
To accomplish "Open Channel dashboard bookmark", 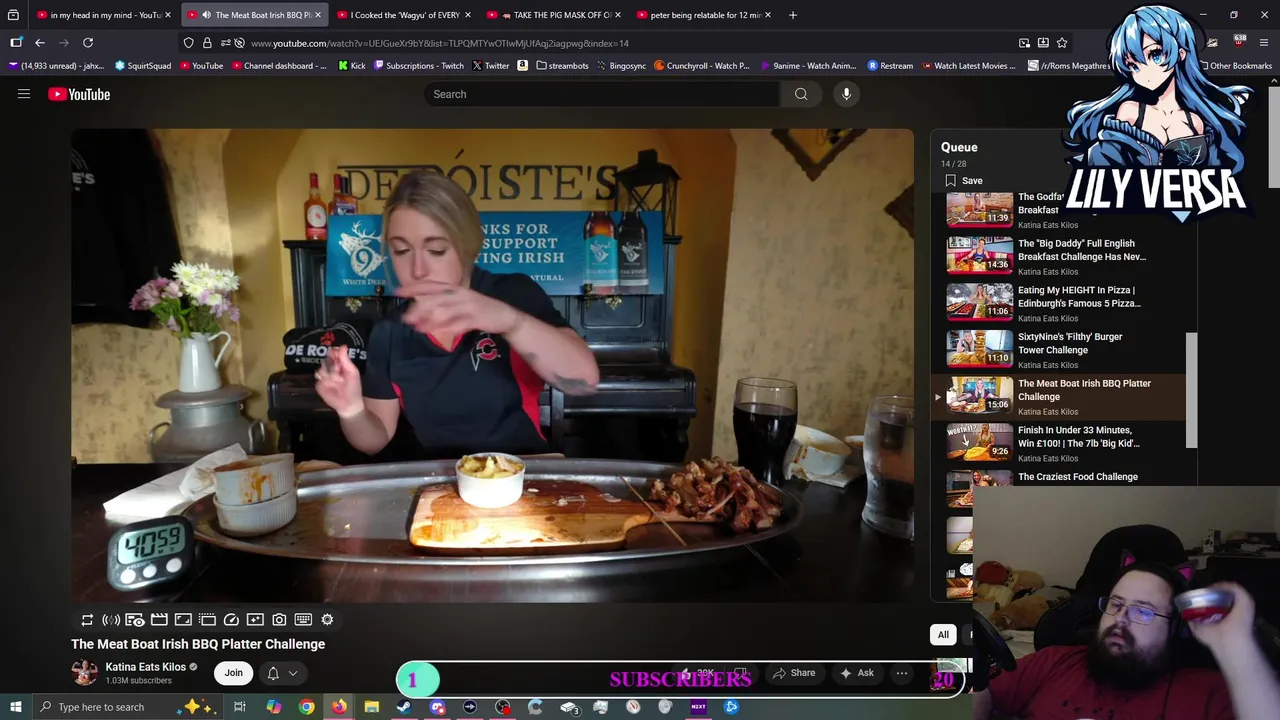I will click(x=279, y=66).
